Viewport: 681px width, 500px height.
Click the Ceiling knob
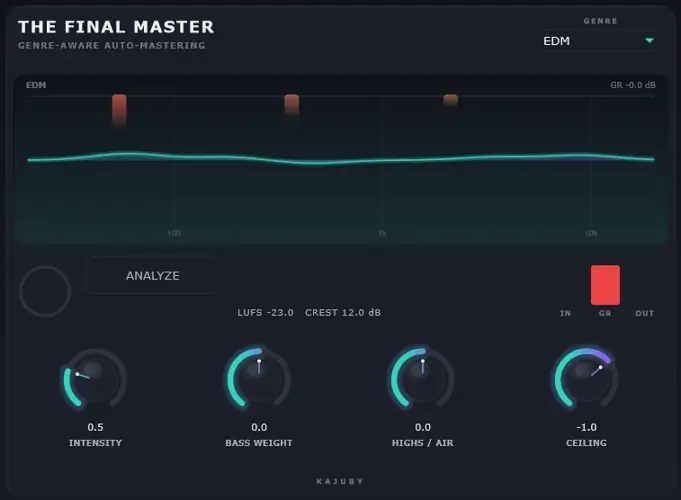[586, 379]
